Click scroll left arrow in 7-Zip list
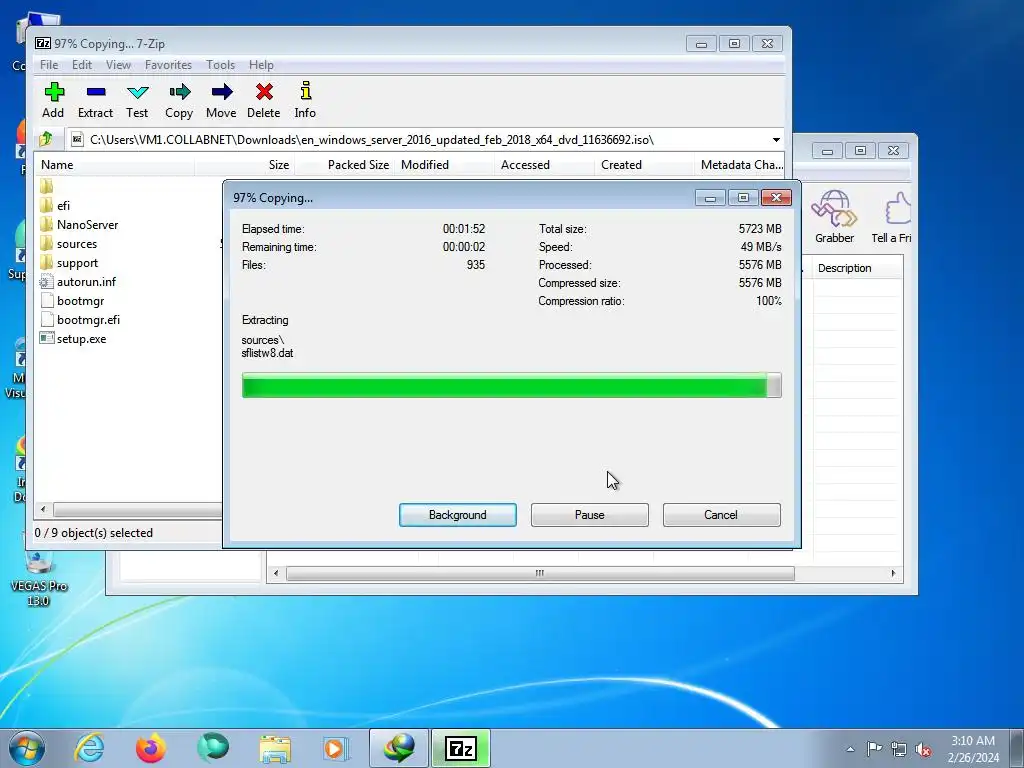Screen dimensions: 1024x768 pos(43,509)
